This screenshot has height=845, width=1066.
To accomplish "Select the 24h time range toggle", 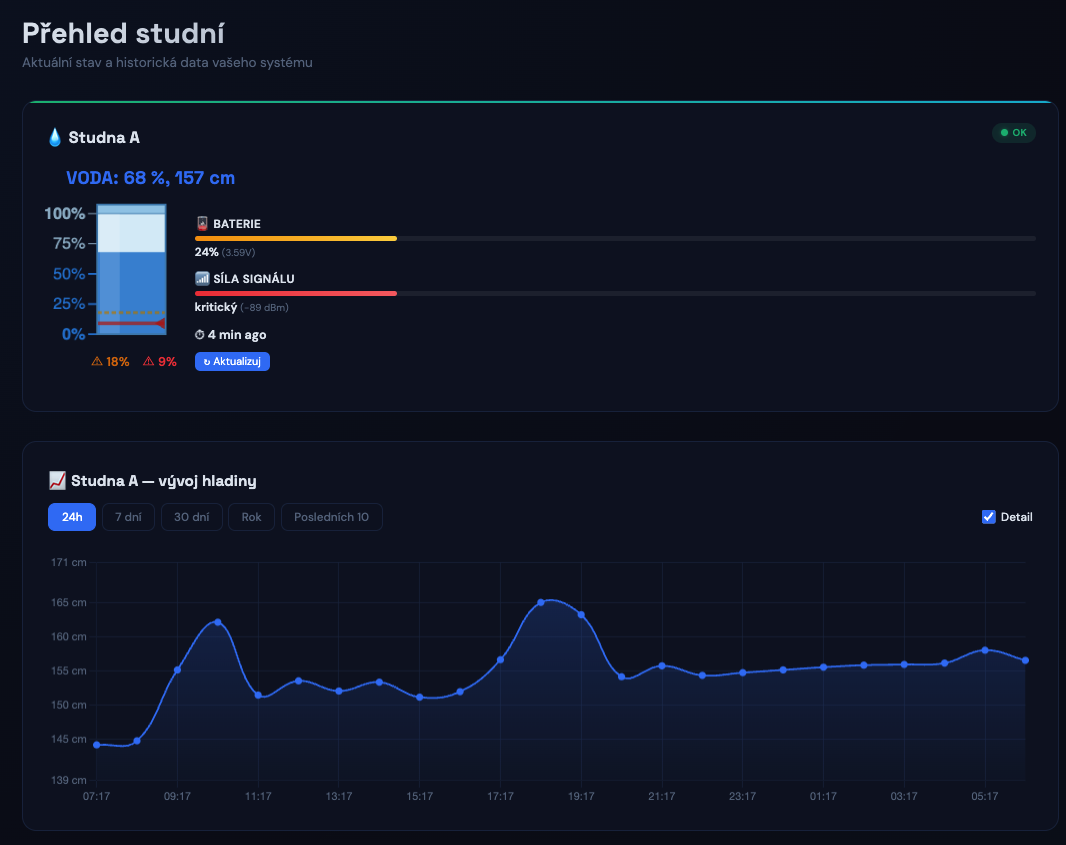I will coord(71,516).
